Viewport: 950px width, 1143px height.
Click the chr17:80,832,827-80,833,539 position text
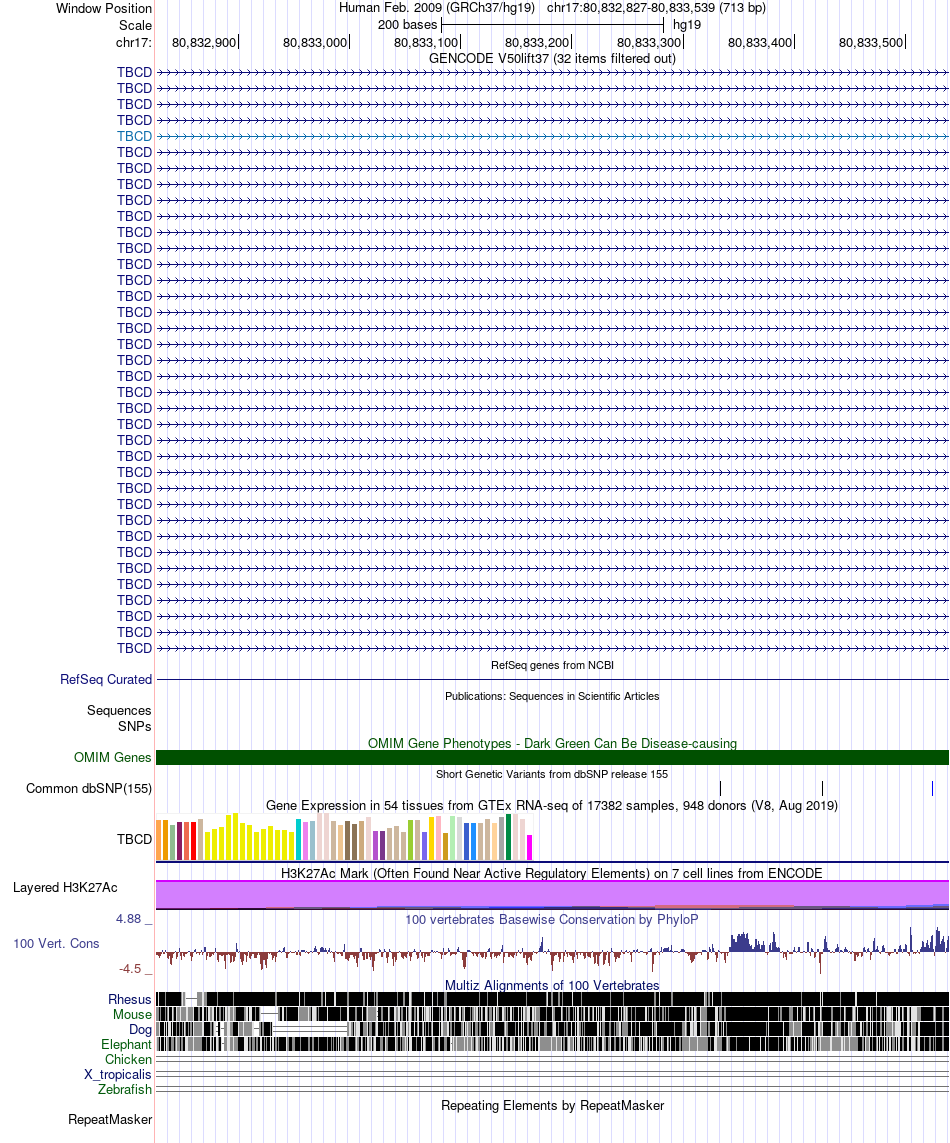pyautogui.click(x=656, y=8)
